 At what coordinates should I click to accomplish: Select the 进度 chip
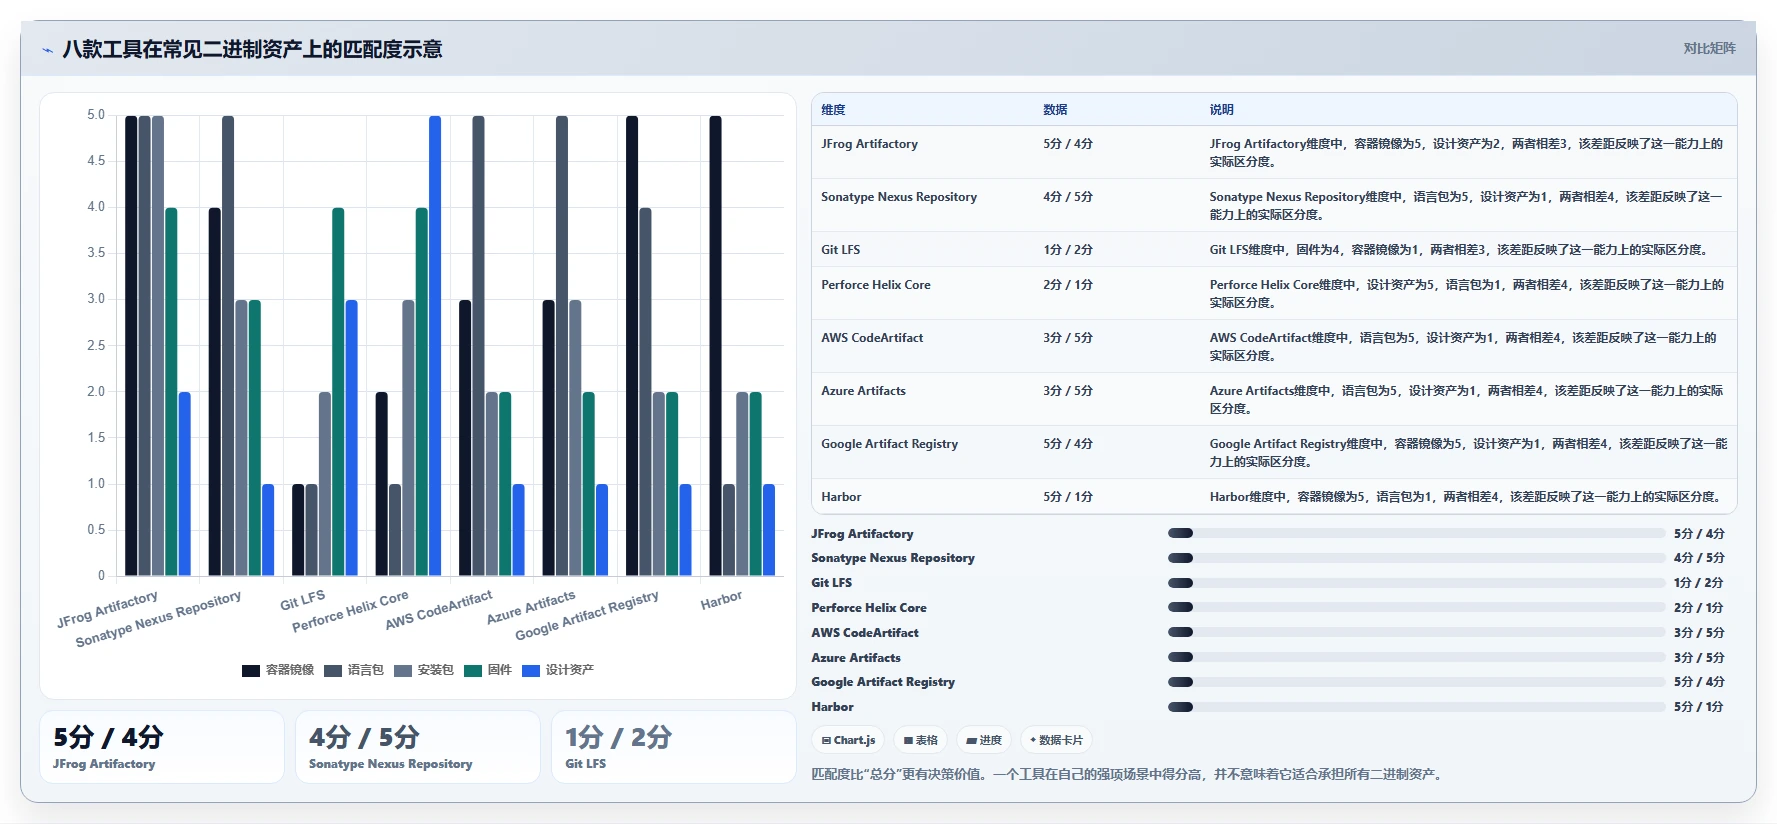point(984,740)
